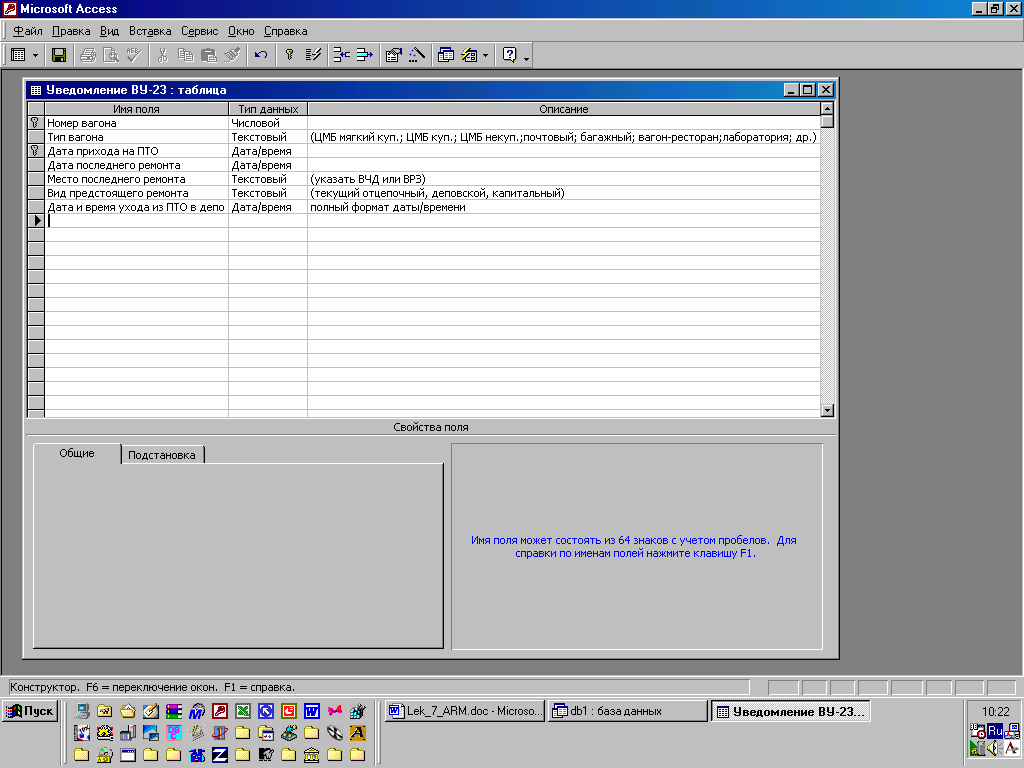Image resolution: width=1024 pixels, height=768 pixels.
Task: Switch to the Общие tab
Action: [x=77, y=453]
